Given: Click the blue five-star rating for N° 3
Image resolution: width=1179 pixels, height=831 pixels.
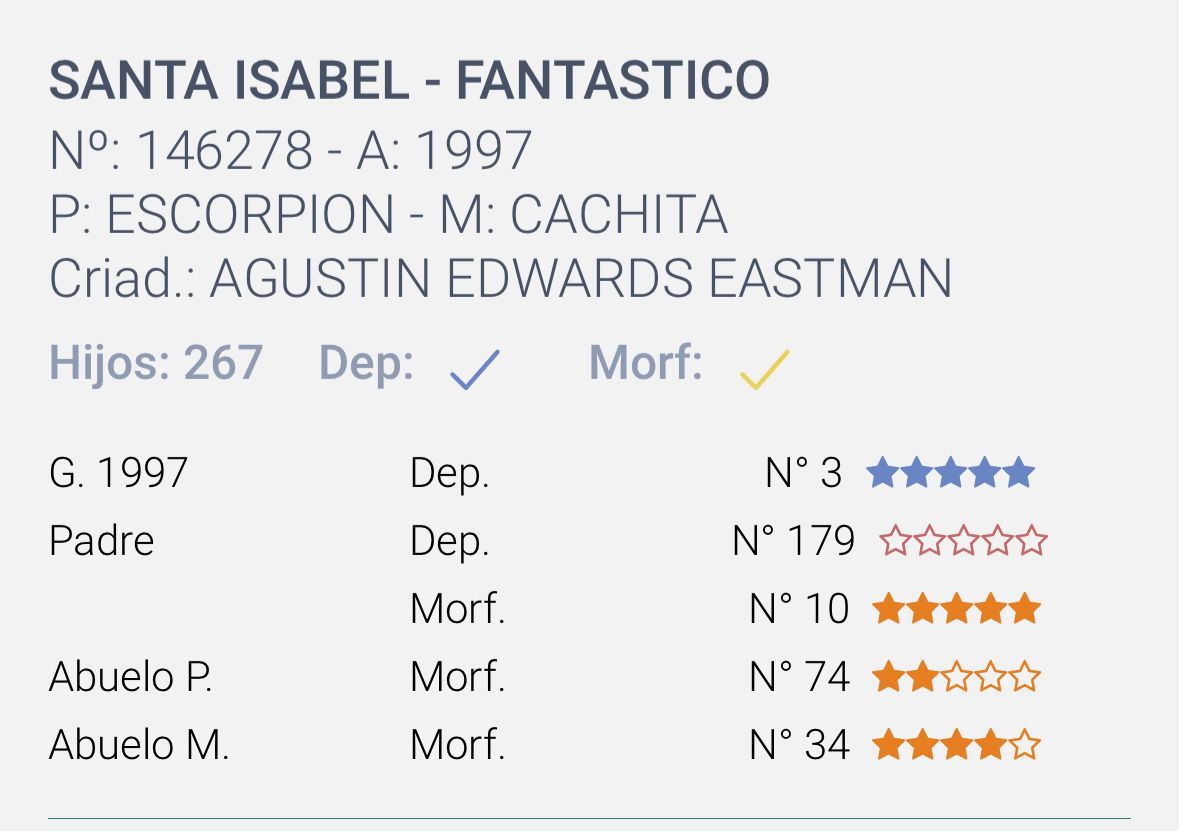Looking at the screenshot, I should click(x=950, y=472).
